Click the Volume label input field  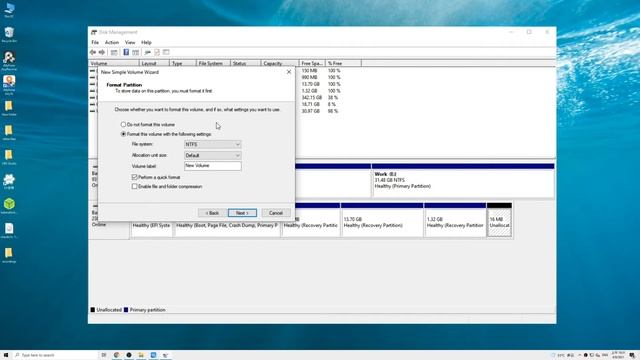tap(213, 166)
